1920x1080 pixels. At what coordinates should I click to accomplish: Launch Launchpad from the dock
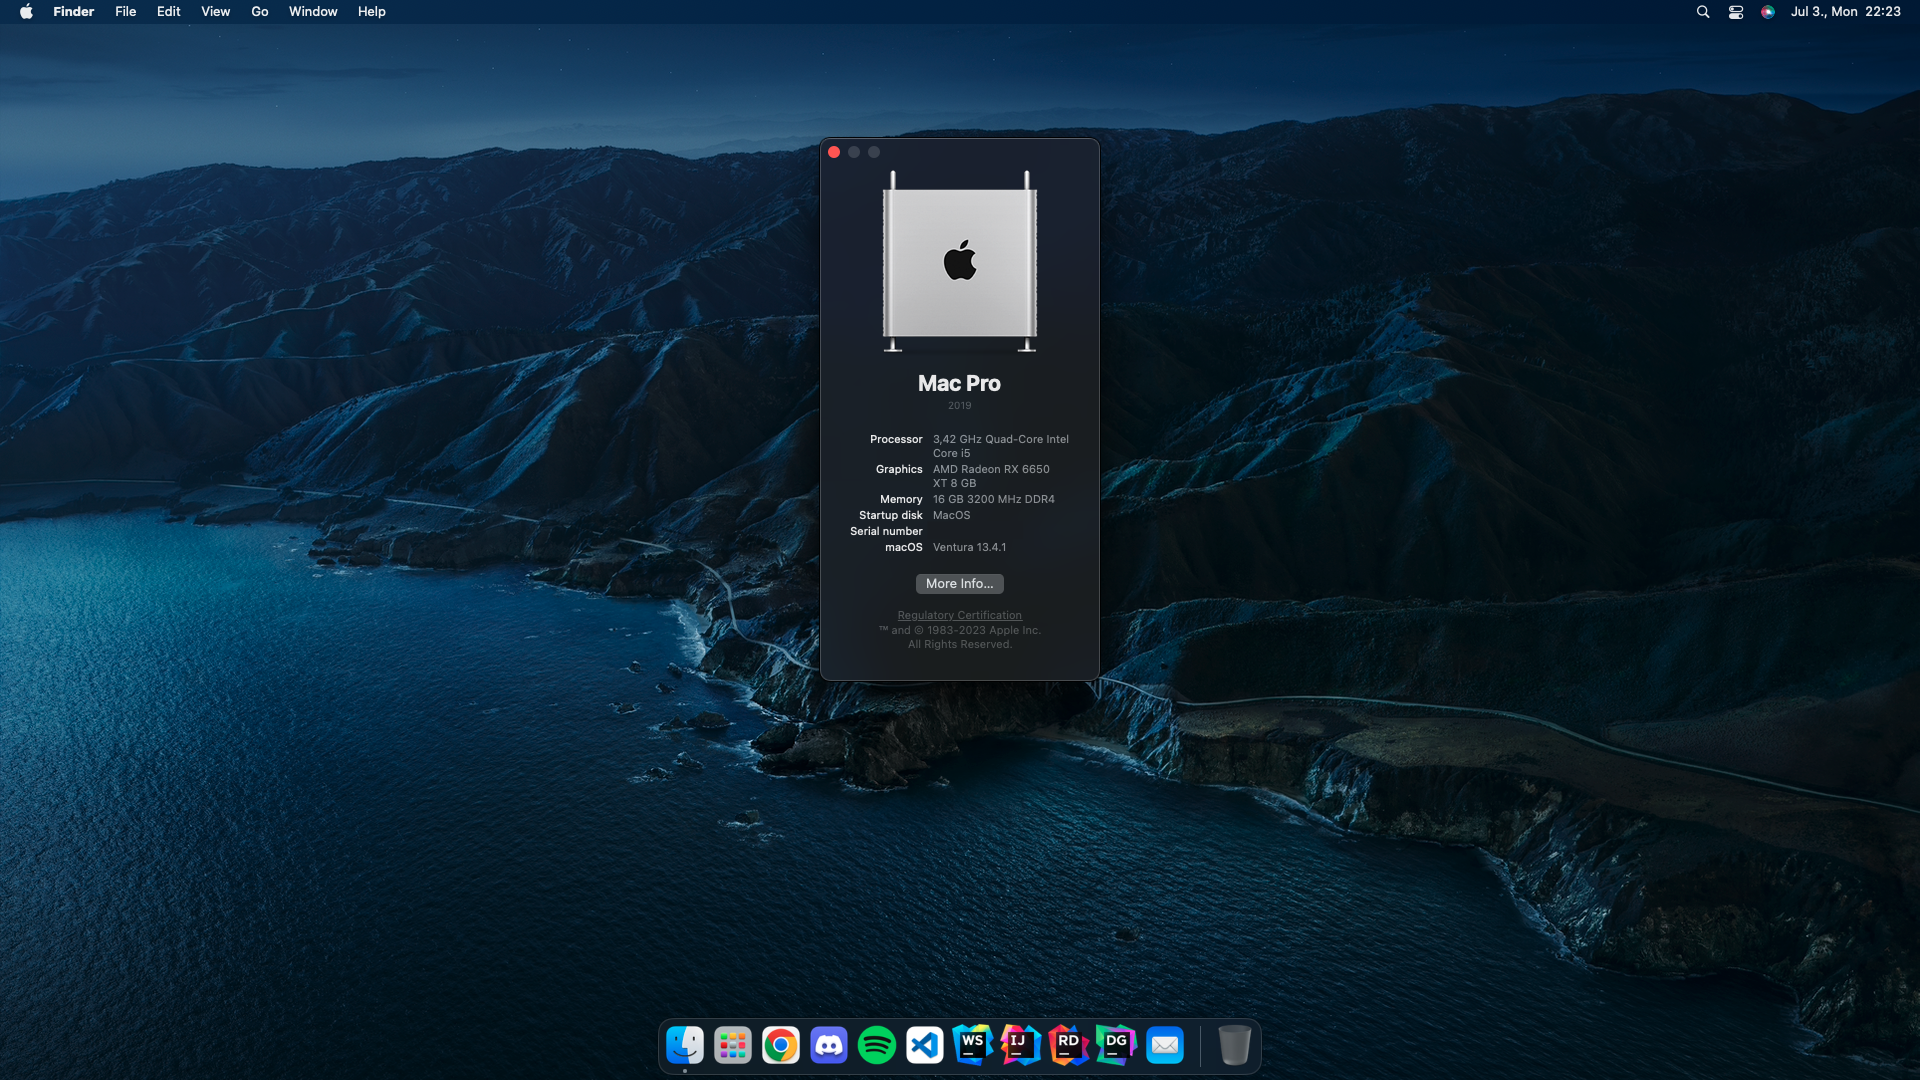click(x=733, y=1045)
